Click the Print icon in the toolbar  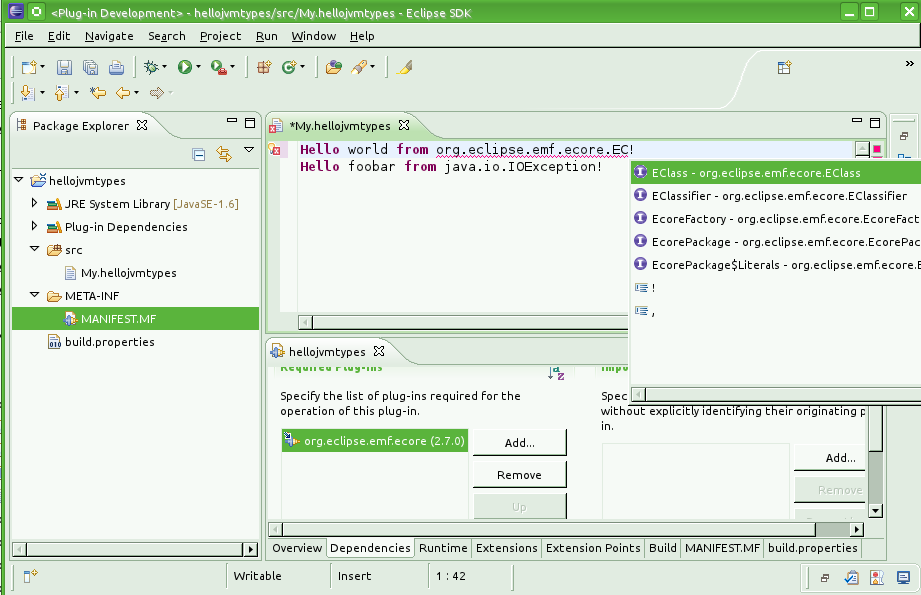(x=116, y=67)
